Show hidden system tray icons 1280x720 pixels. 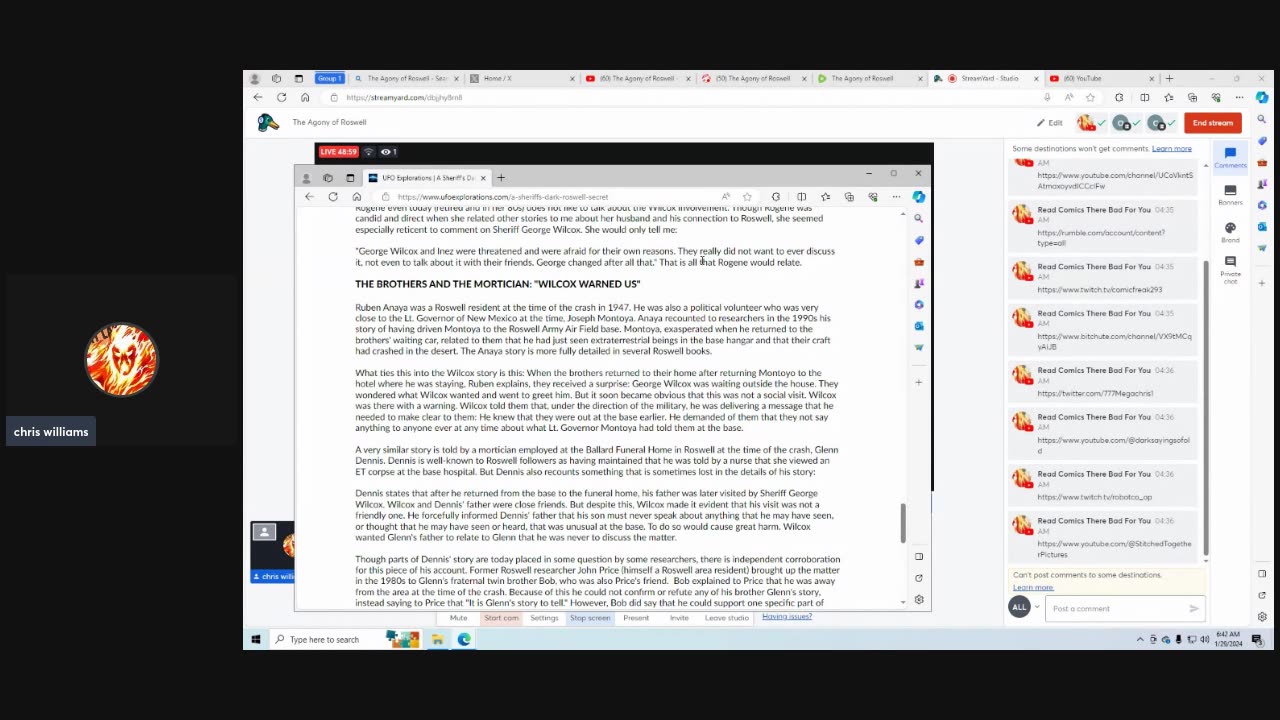coord(1140,640)
